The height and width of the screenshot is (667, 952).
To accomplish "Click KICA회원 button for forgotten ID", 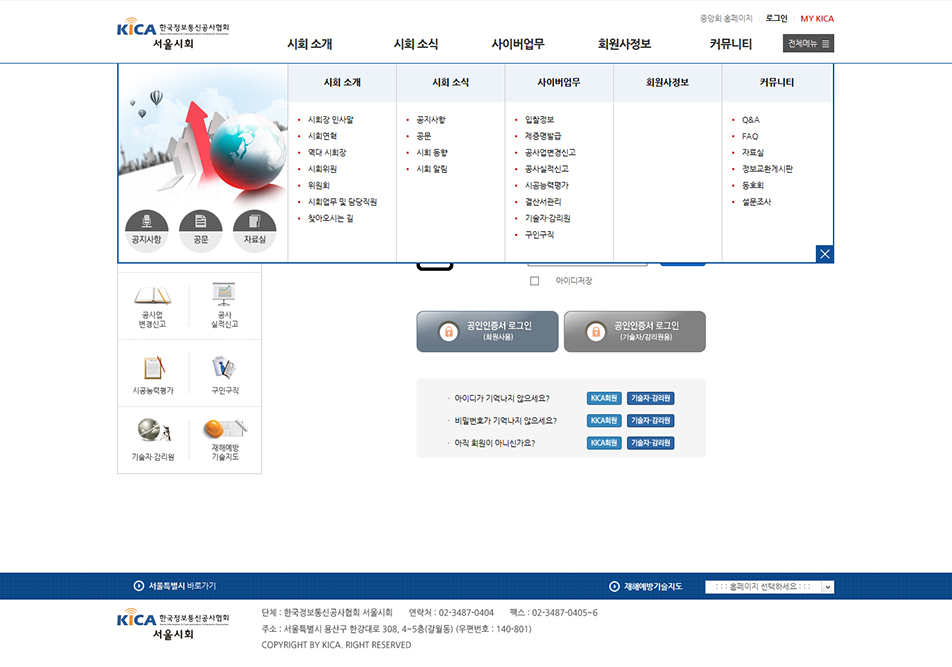I will [604, 398].
